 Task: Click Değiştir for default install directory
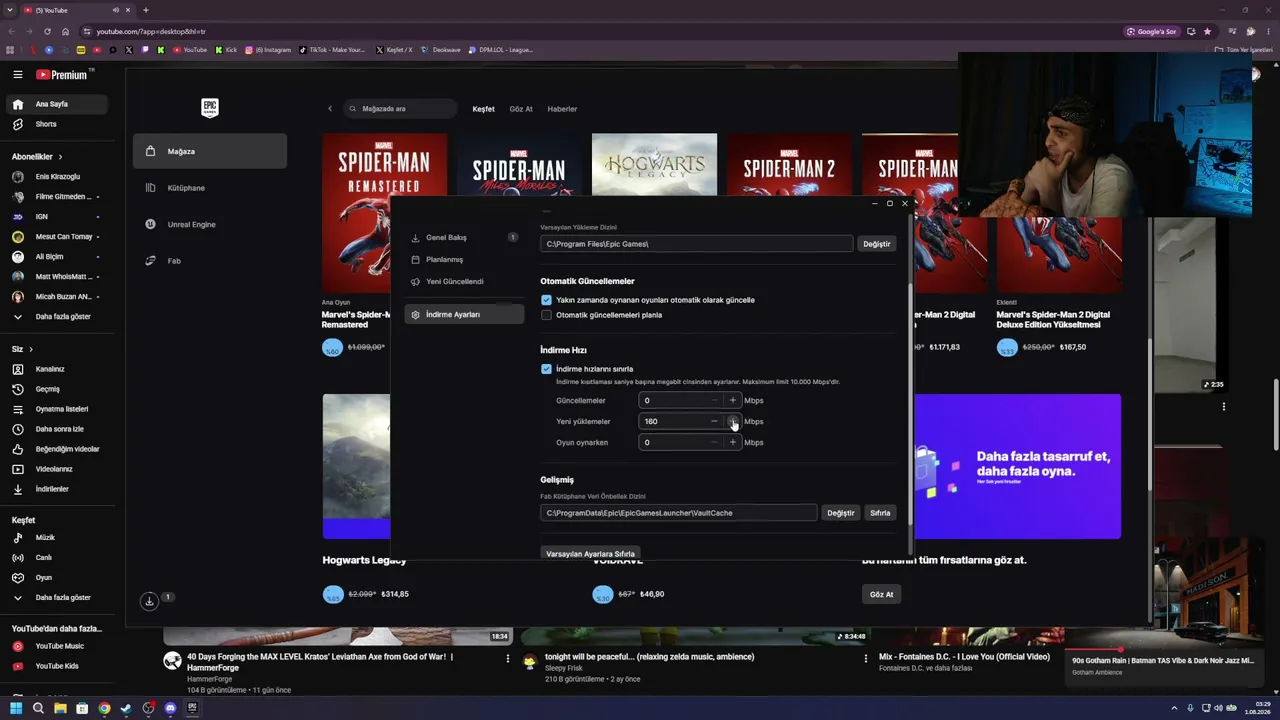coord(876,244)
